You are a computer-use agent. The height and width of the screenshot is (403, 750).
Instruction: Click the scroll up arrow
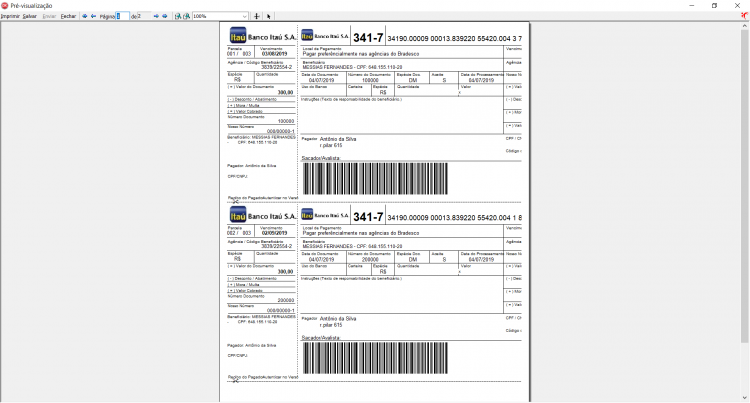coord(745,25)
